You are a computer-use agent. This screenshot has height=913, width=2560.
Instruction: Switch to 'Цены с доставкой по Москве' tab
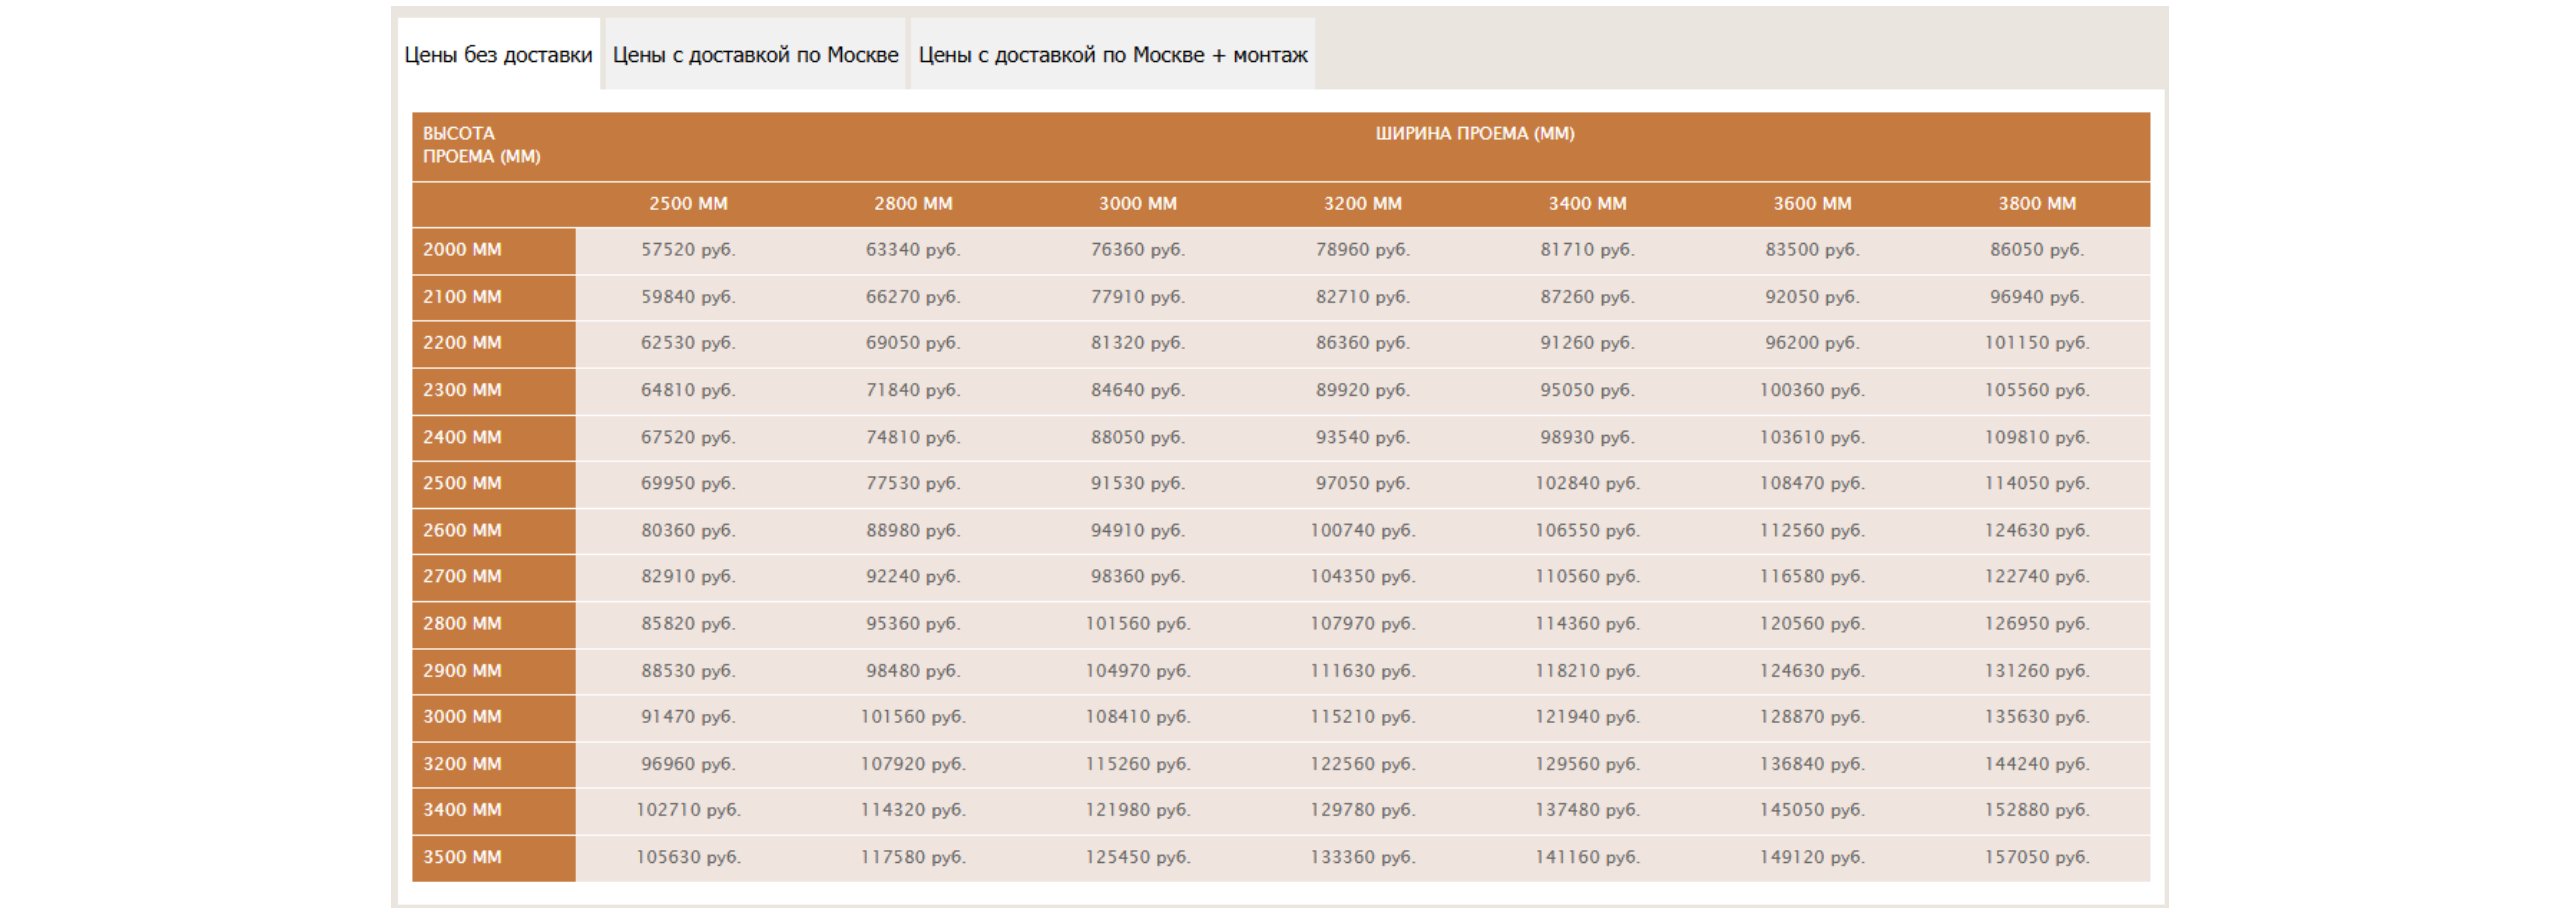point(755,55)
